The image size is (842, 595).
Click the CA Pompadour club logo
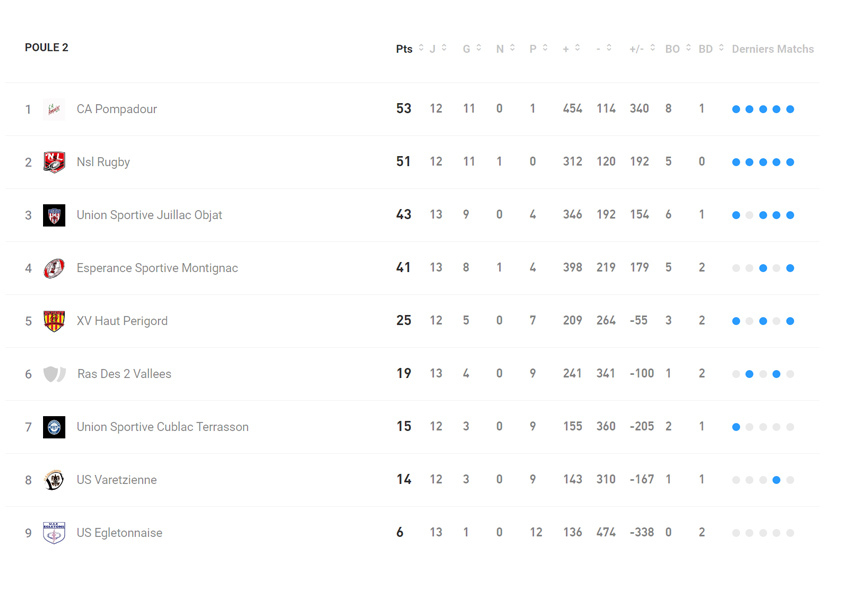[x=54, y=109]
